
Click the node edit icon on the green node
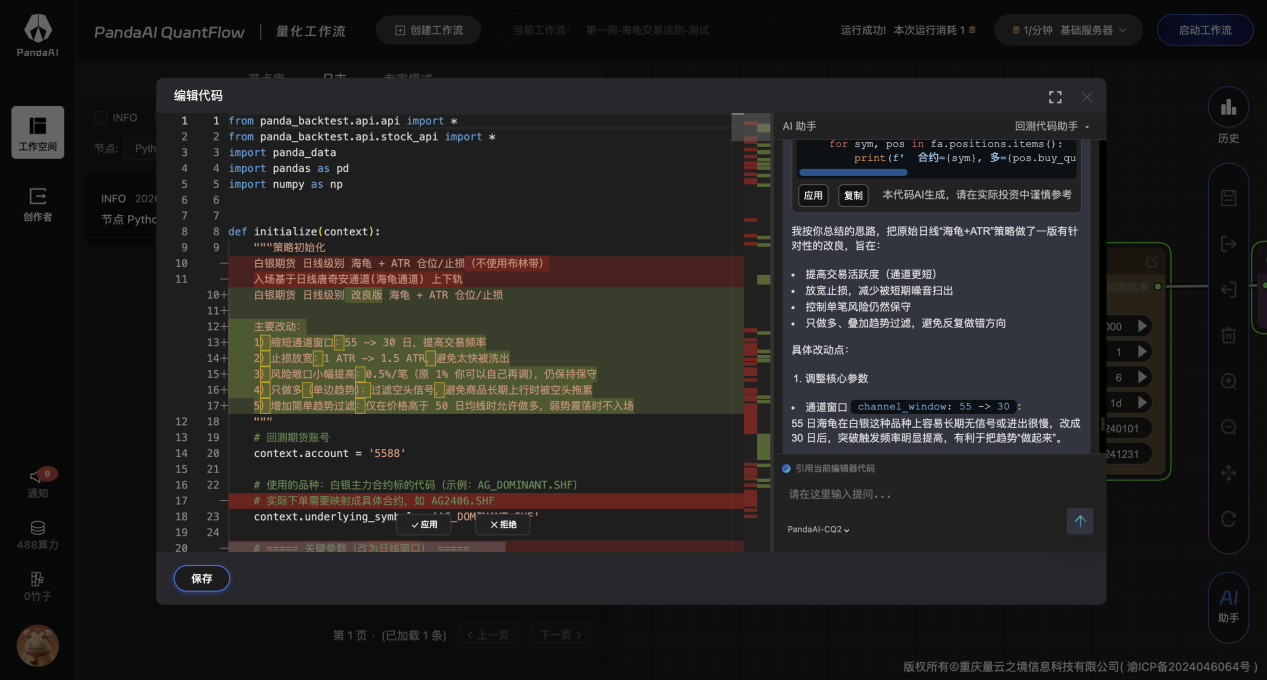[1151, 262]
